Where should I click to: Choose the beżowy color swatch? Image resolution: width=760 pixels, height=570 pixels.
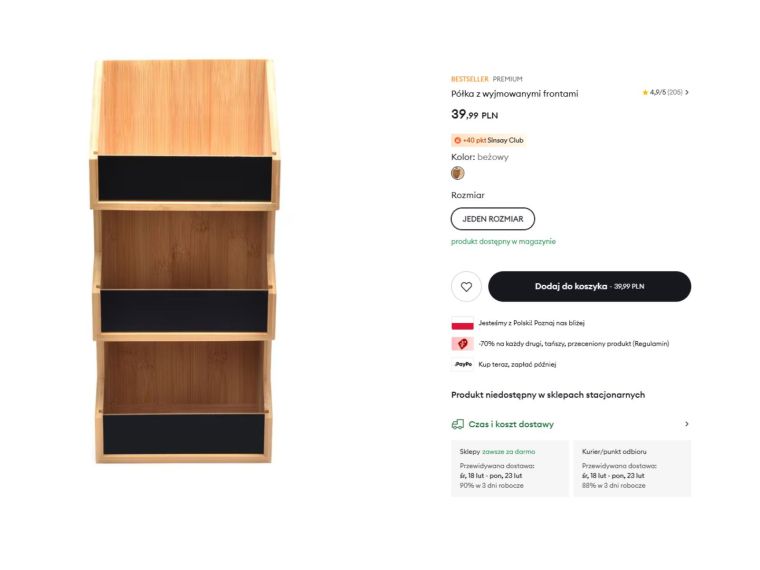pos(458,173)
